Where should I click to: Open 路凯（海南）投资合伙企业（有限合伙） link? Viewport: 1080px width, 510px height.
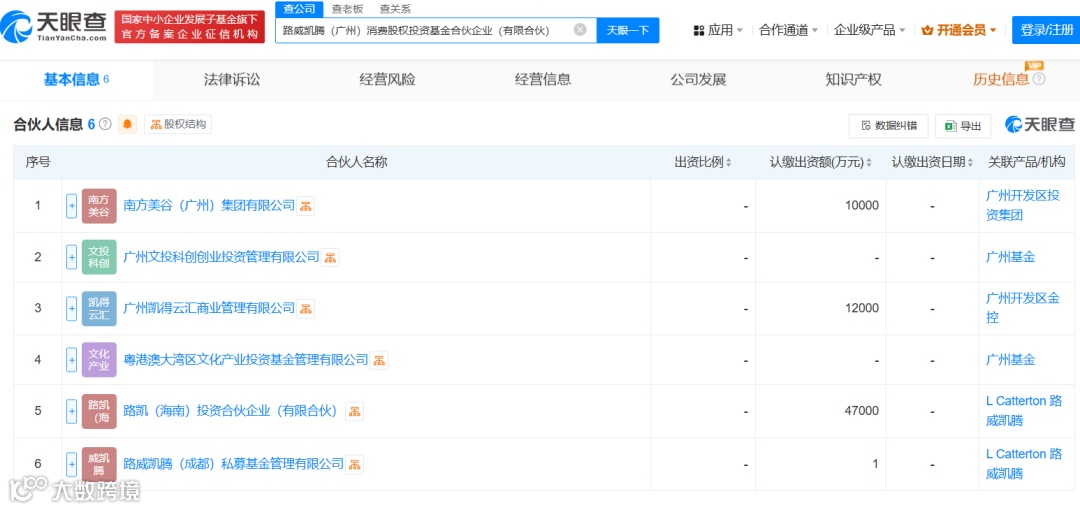[x=233, y=411]
